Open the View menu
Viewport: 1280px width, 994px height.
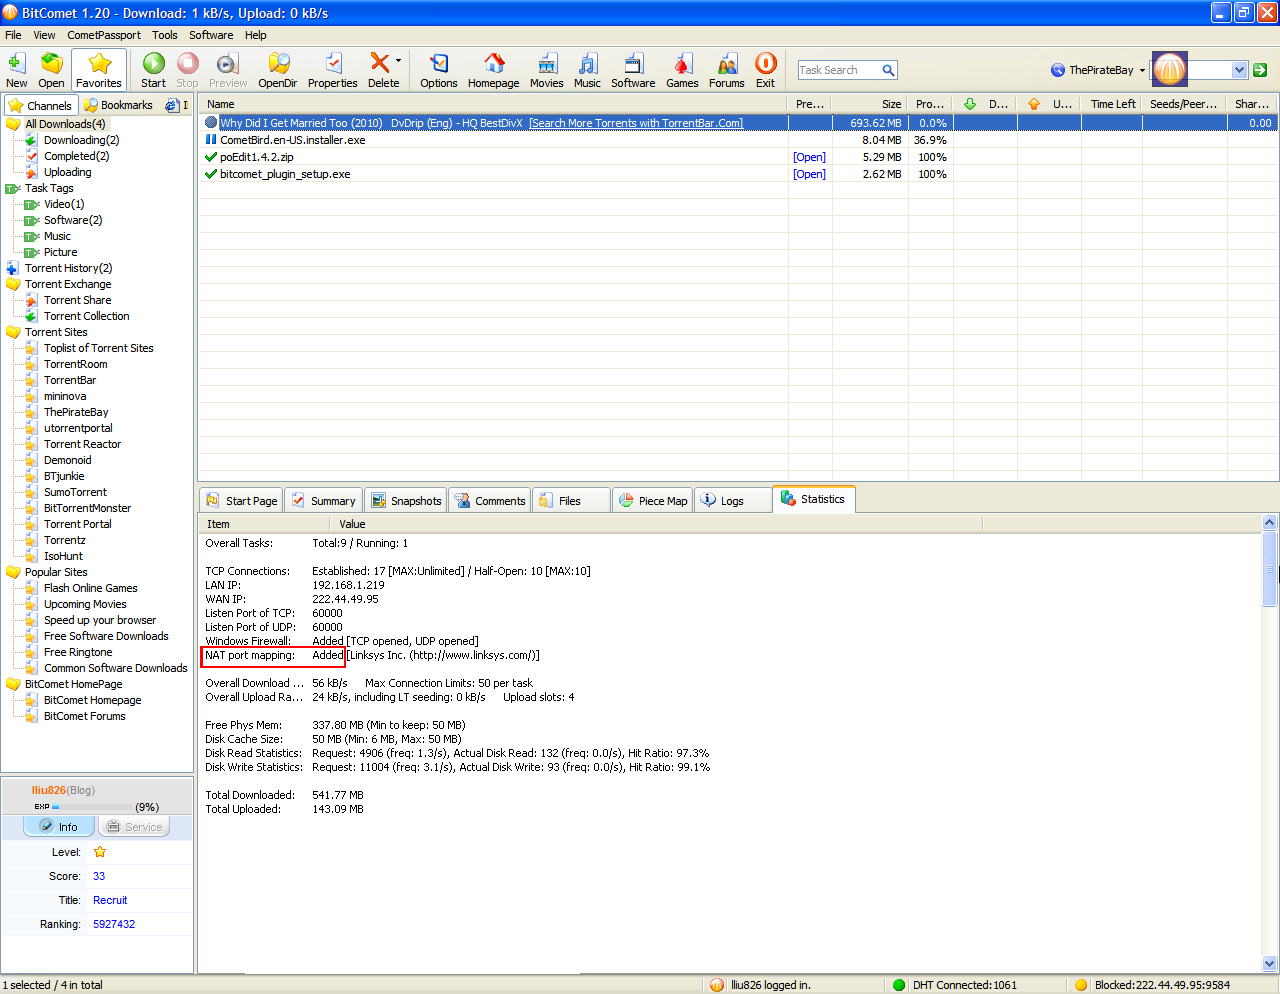44,35
